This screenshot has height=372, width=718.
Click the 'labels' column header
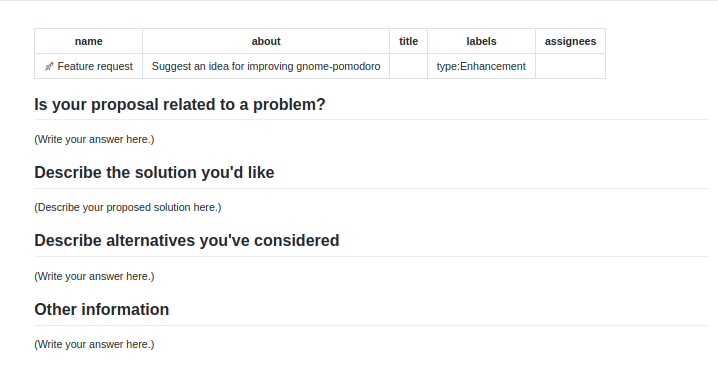[x=481, y=41]
